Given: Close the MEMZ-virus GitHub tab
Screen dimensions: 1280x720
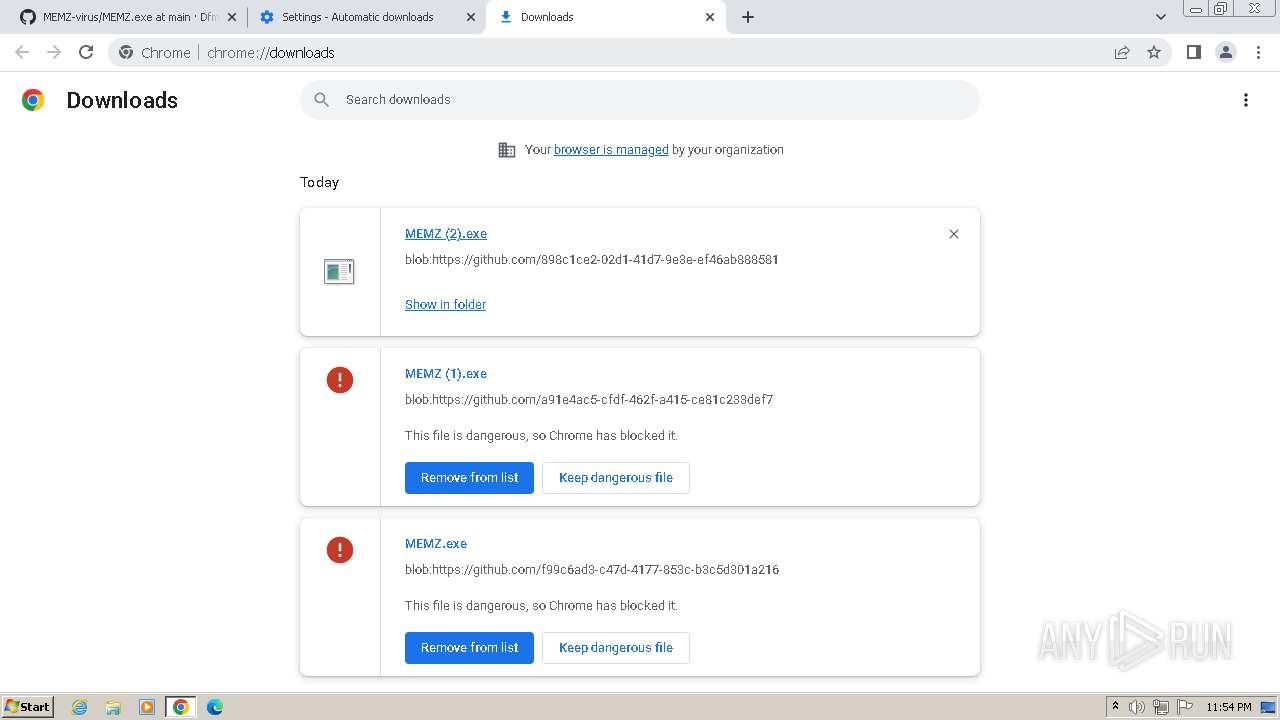Looking at the screenshot, I should point(232,17).
